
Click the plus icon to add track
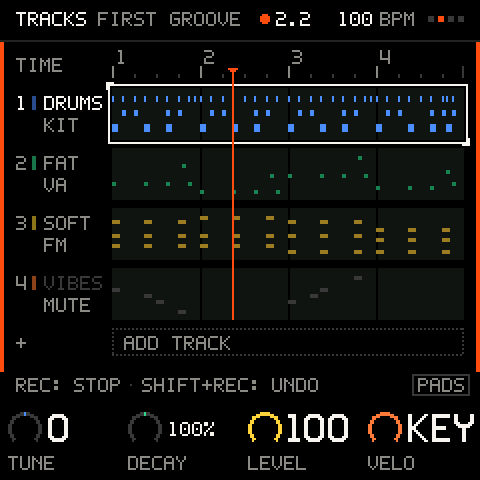pos(21,343)
